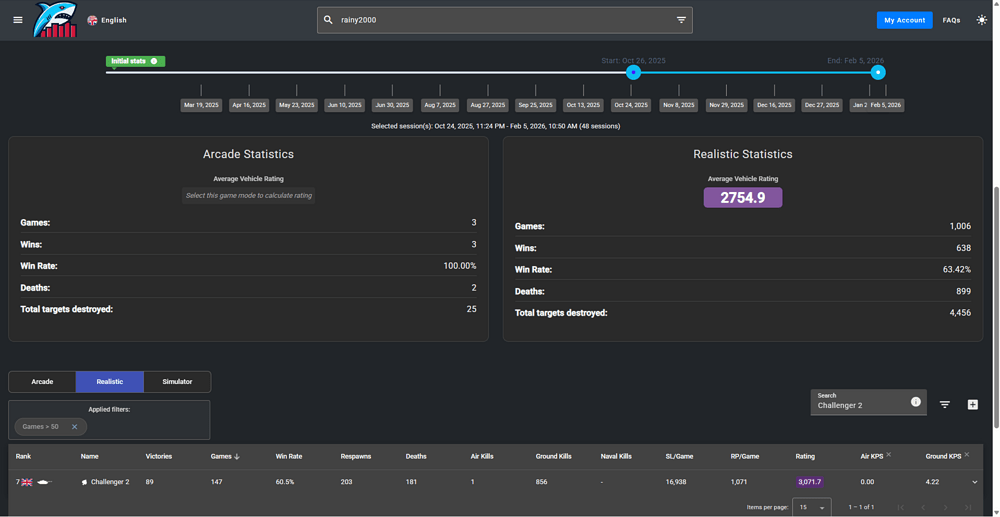Viewport: 1000px width, 517px height.
Task: Open the hamburger navigation menu
Action: (x=17, y=20)
